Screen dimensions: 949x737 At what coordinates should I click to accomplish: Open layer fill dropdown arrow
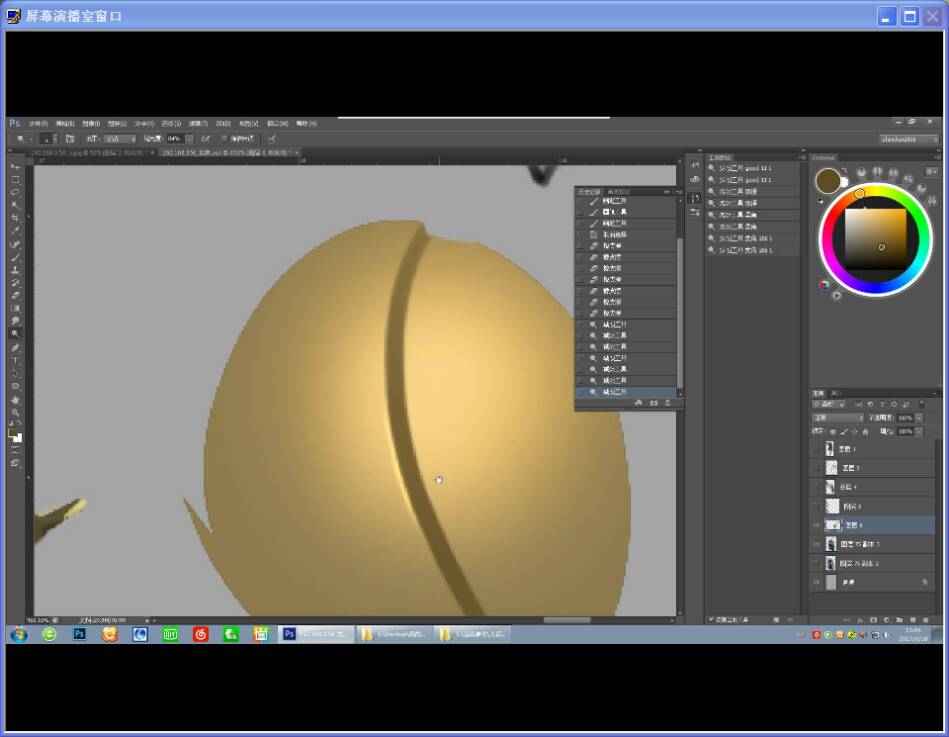pos(919,431)
